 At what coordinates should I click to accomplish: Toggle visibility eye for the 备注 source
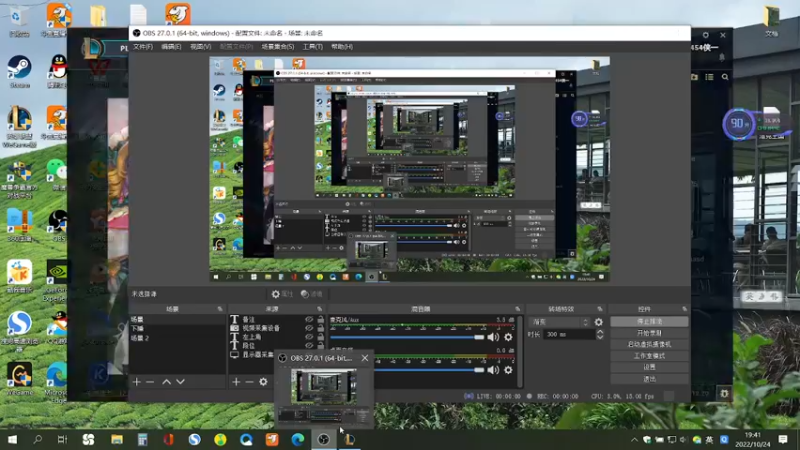coord(309,319)
